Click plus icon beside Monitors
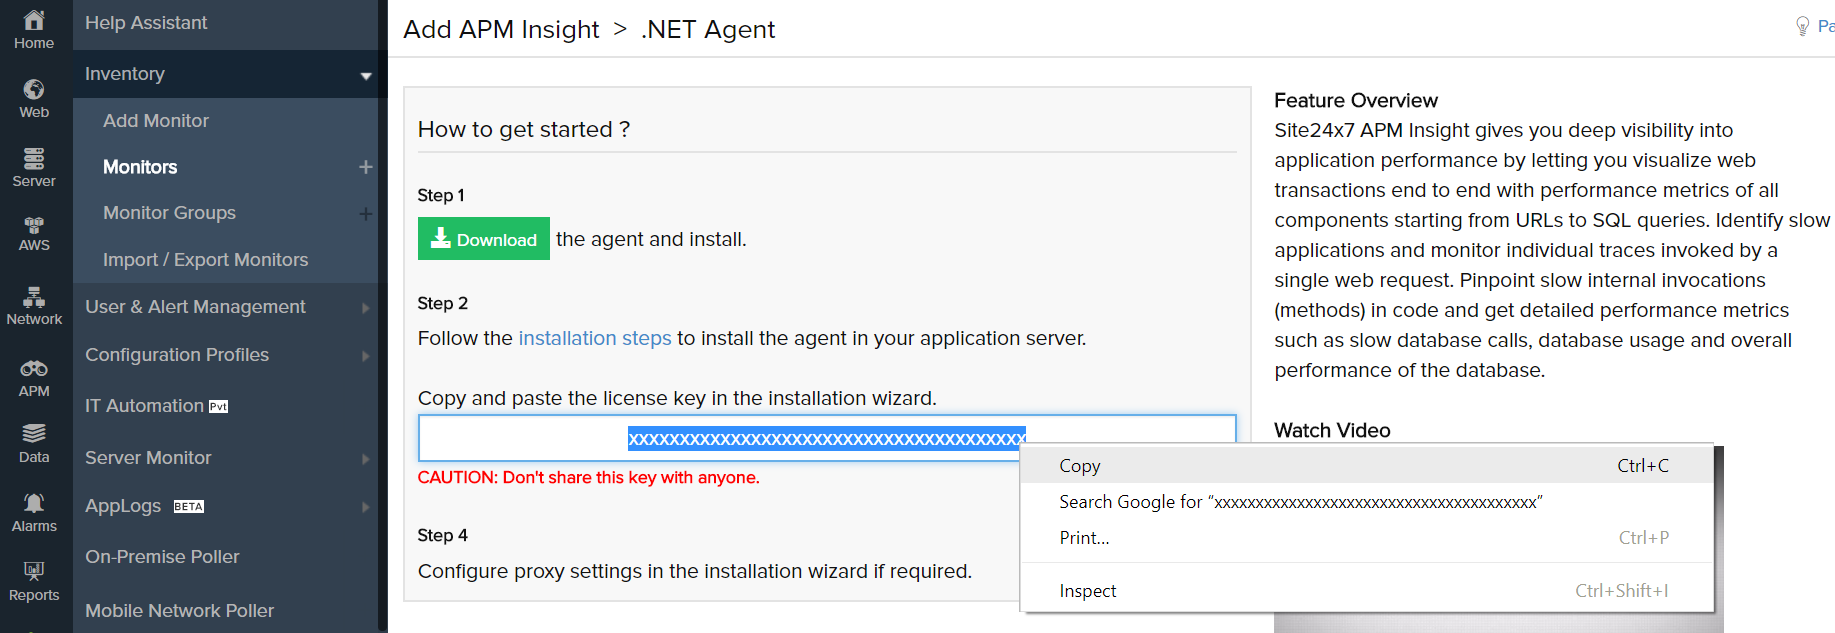Screen dimensions: 1835x633 365,167
